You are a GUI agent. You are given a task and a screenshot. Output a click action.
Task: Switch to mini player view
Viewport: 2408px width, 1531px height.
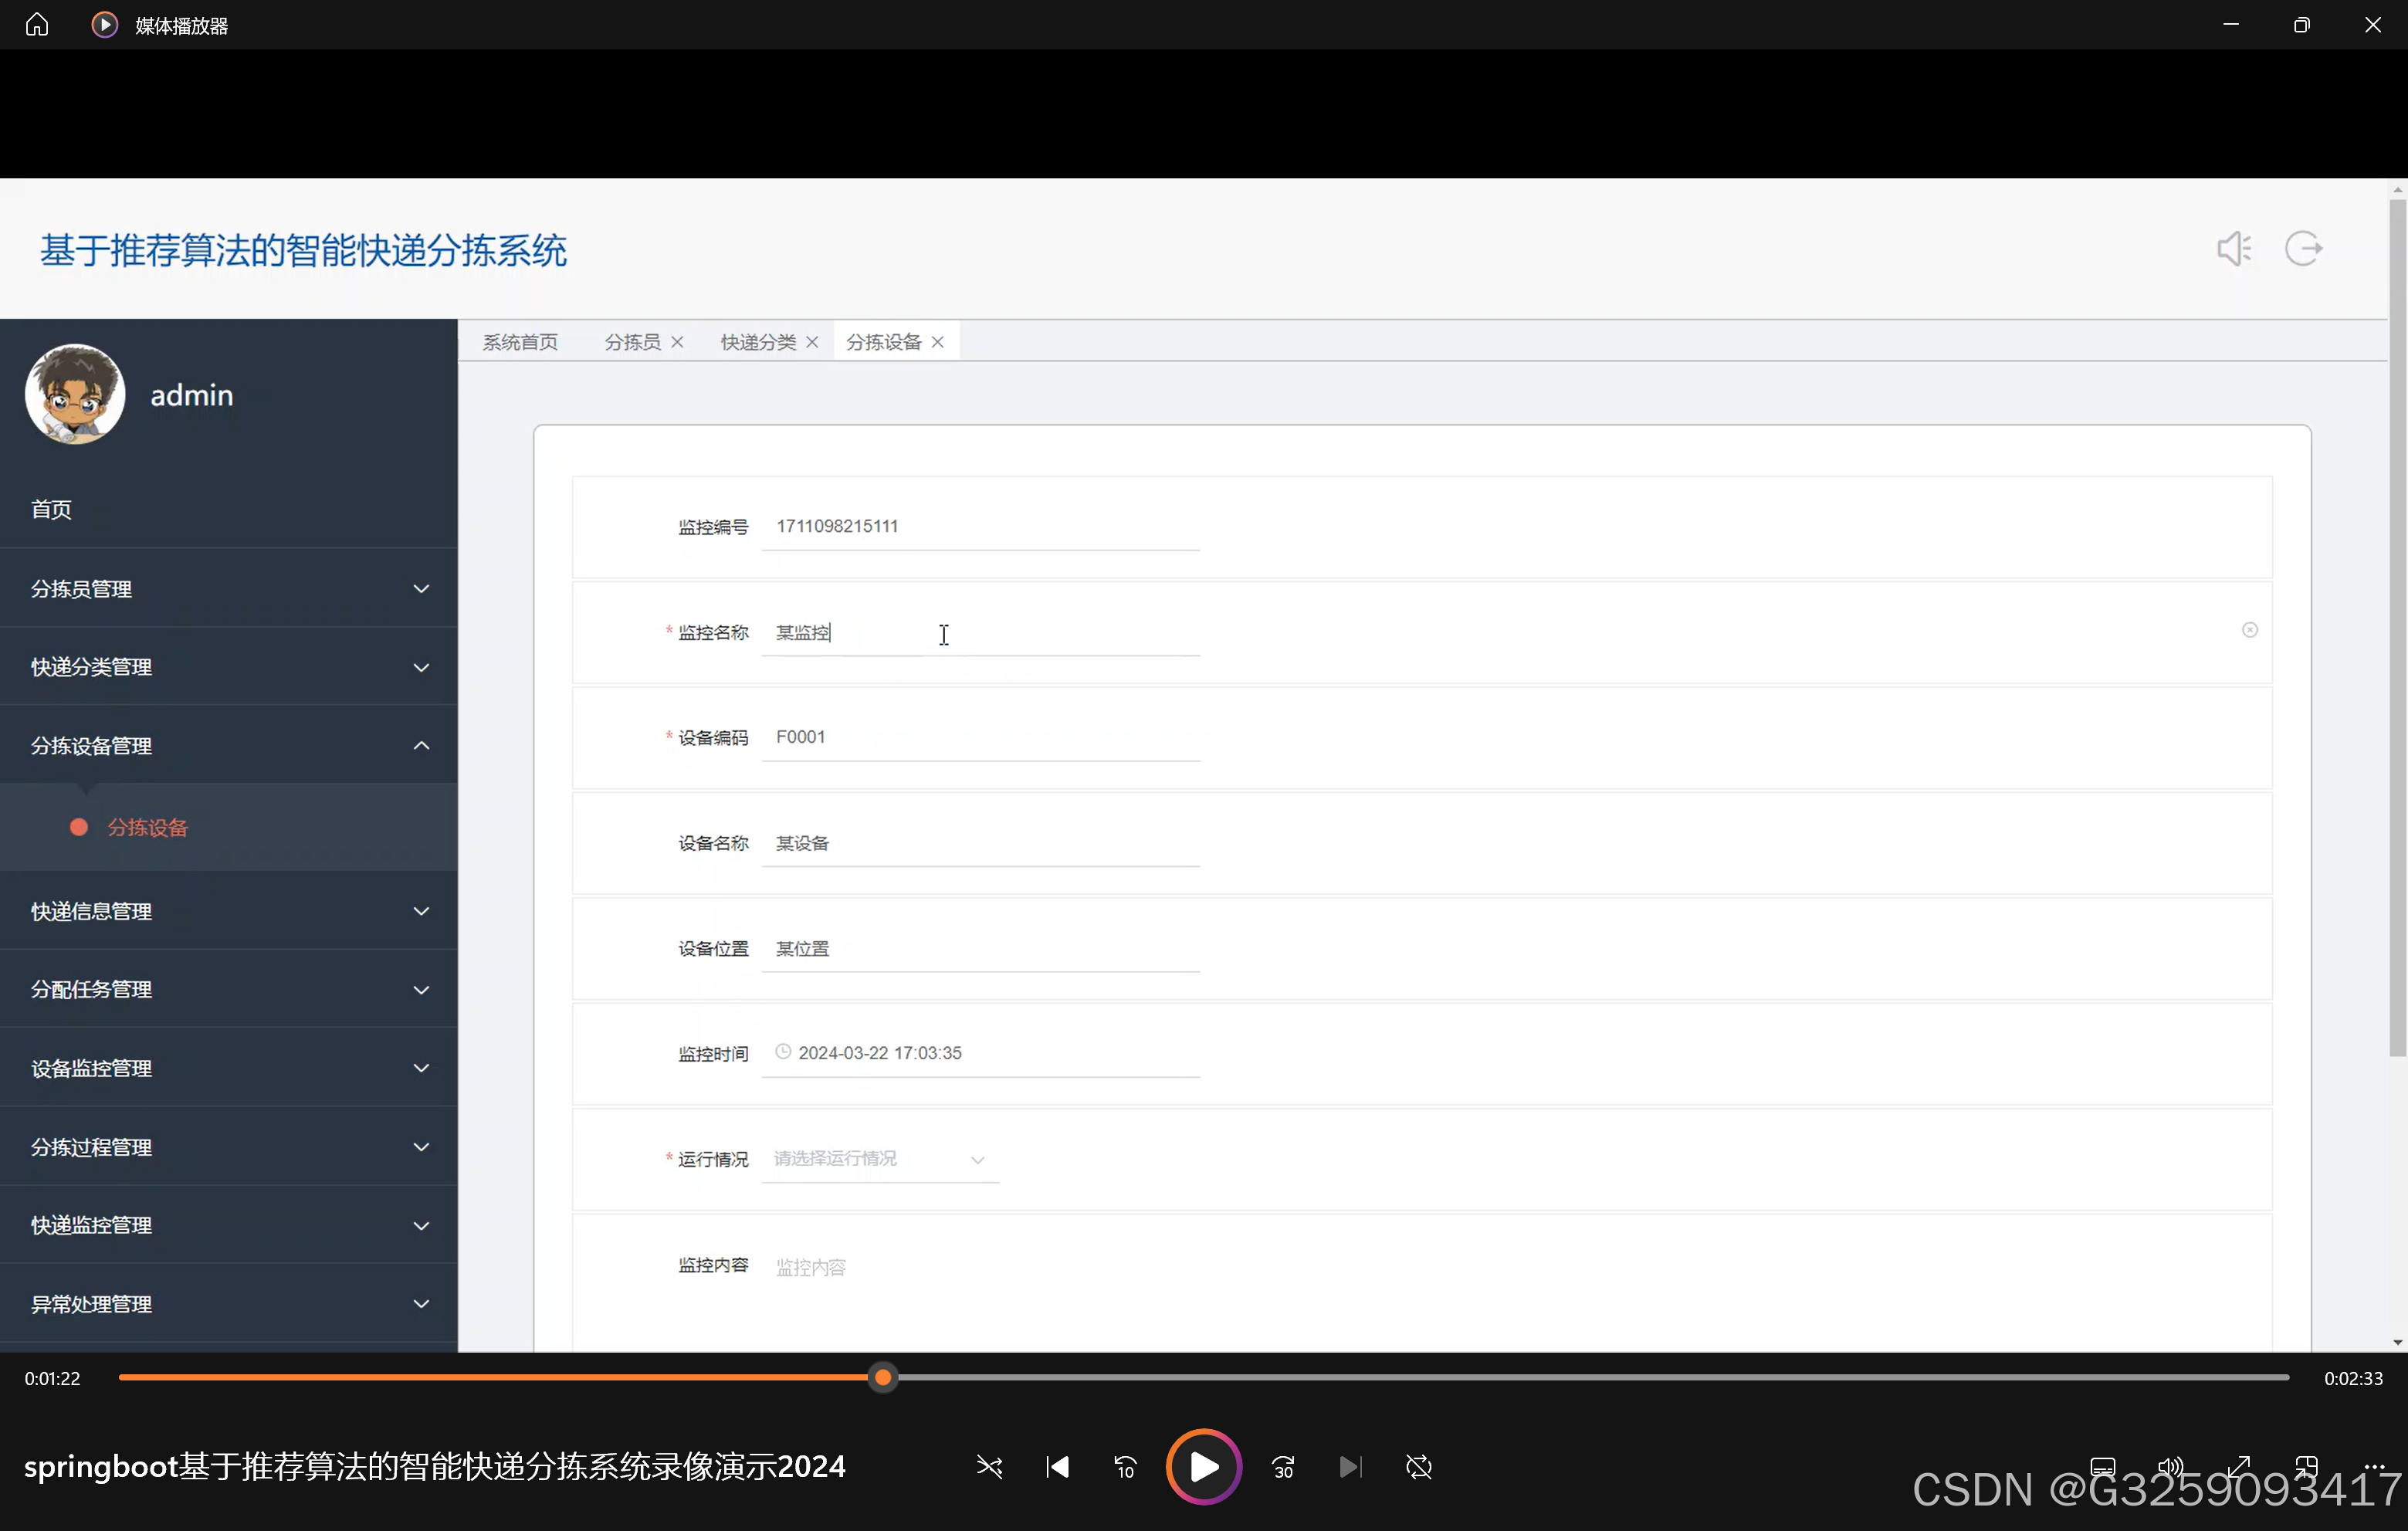2307,1467
